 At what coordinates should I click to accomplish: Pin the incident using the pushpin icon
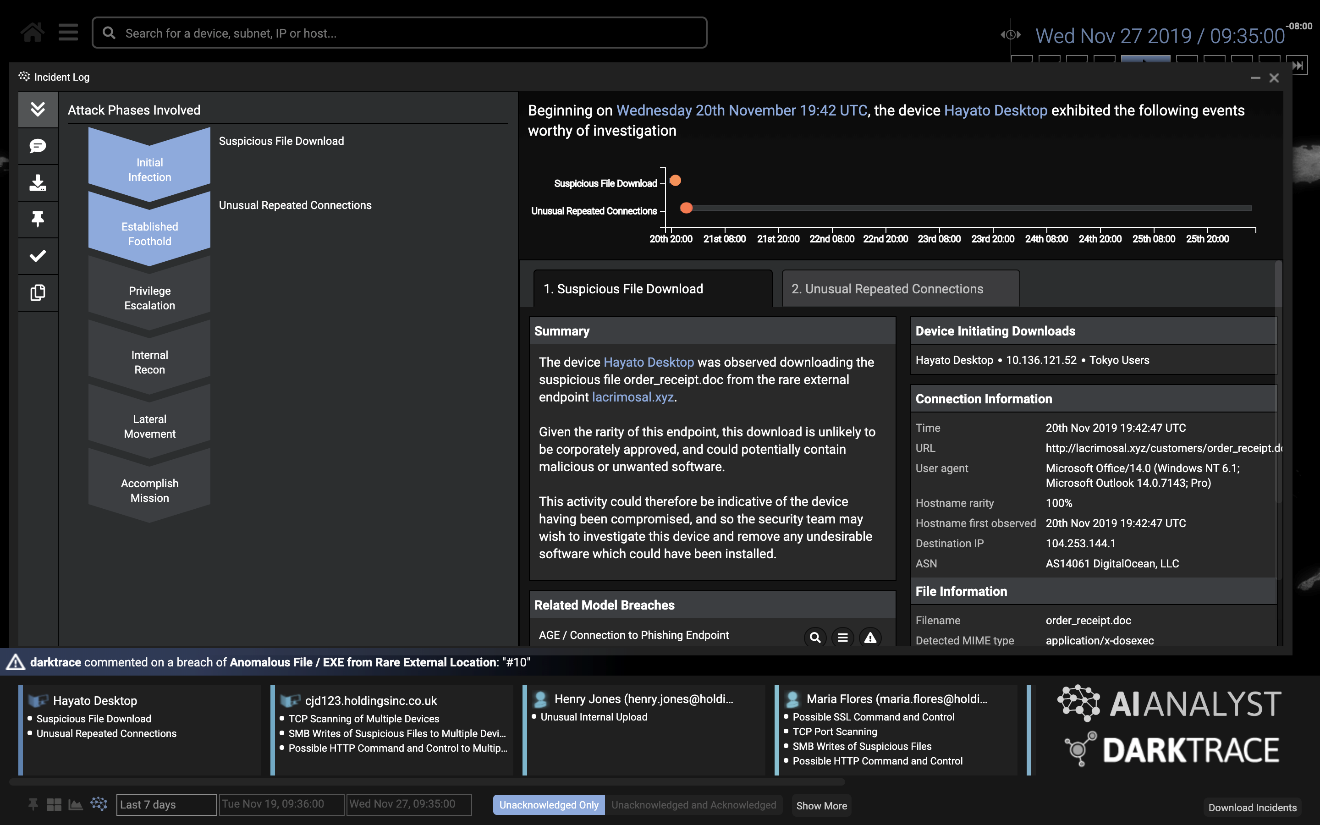point(38,219)
